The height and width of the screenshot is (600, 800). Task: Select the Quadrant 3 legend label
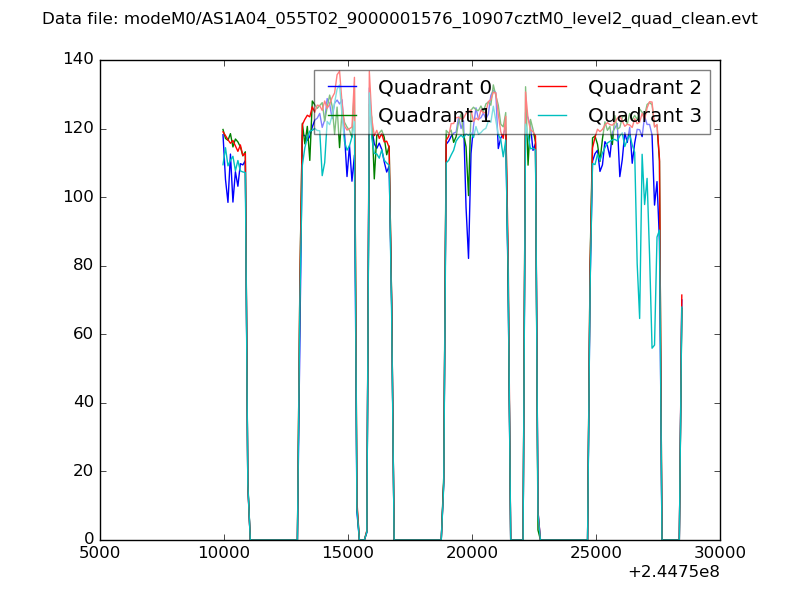(644, 116)
